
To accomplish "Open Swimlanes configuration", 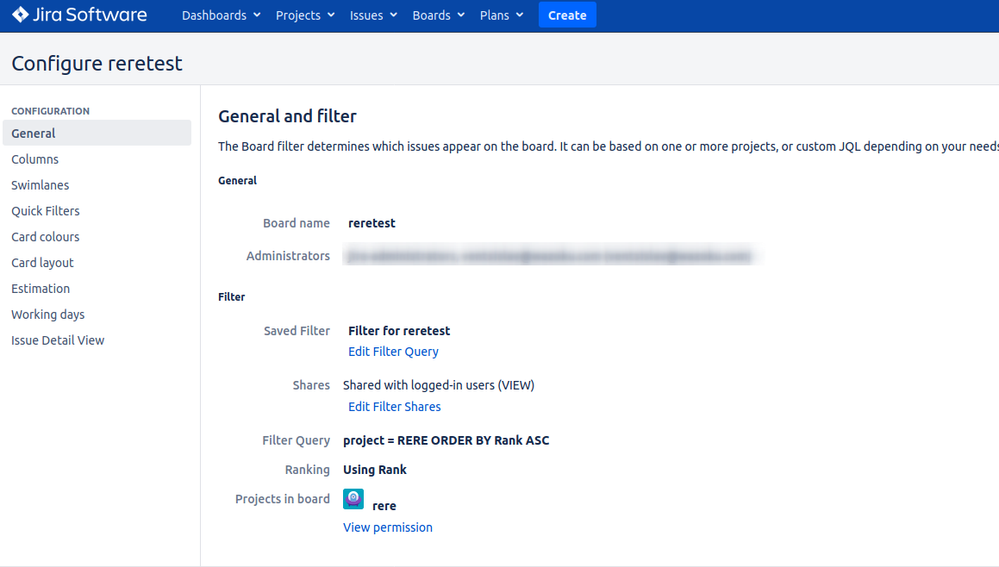I will [40, 185].
